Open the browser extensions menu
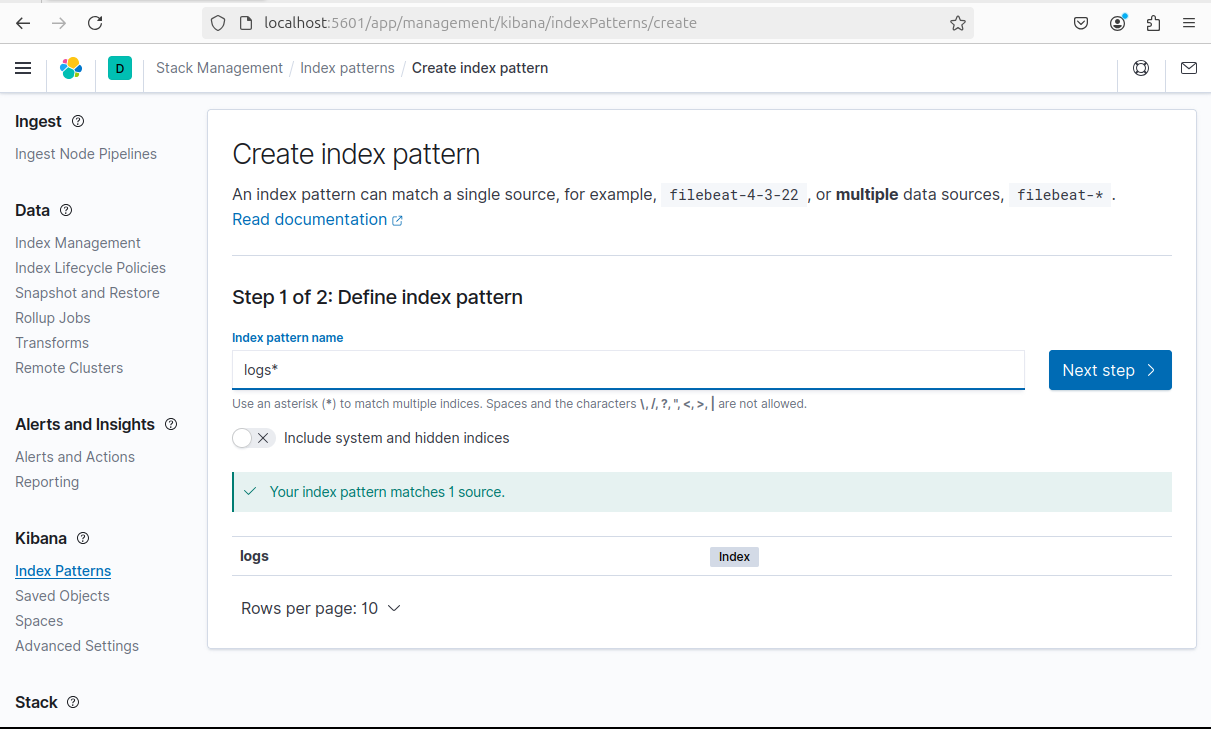The width and height of the screenshot is (1211, 729). [1153, 23]
